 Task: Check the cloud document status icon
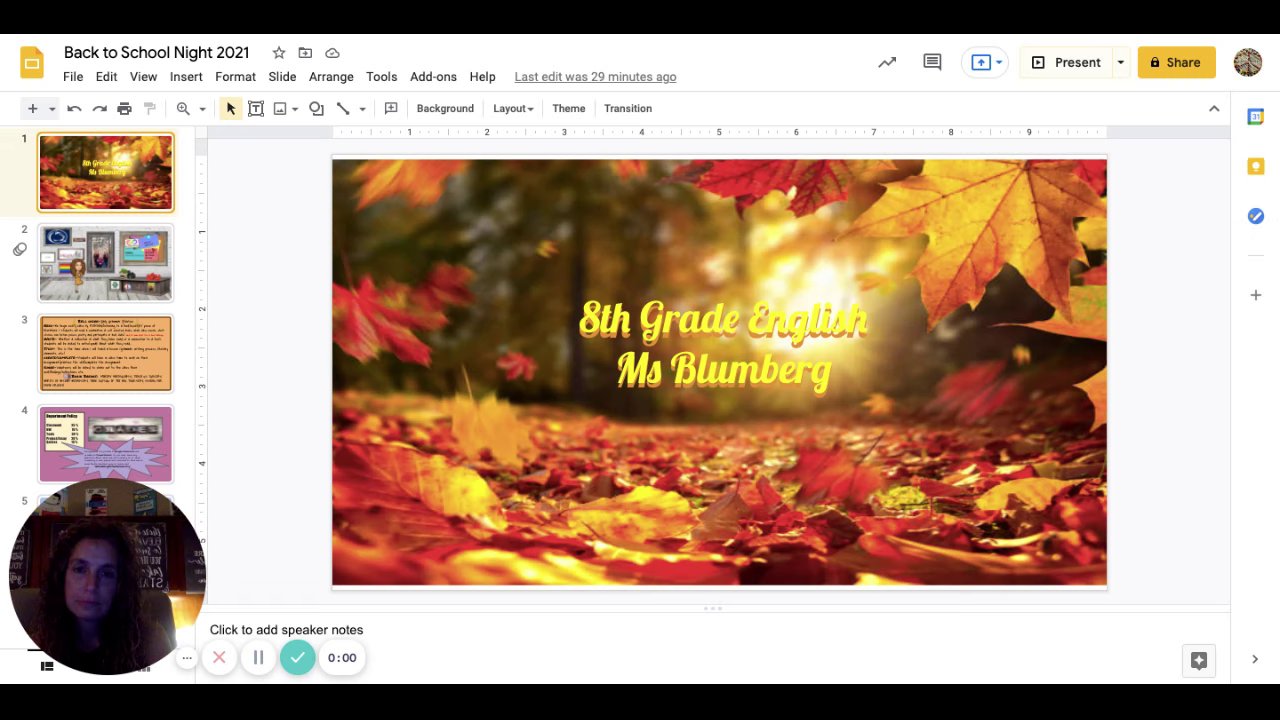(332, 52)
